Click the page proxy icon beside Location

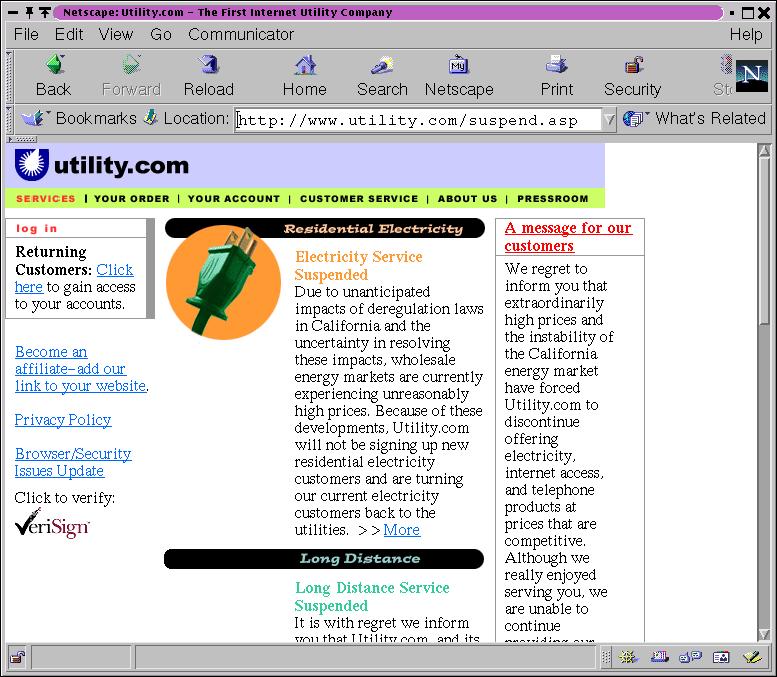151,117
